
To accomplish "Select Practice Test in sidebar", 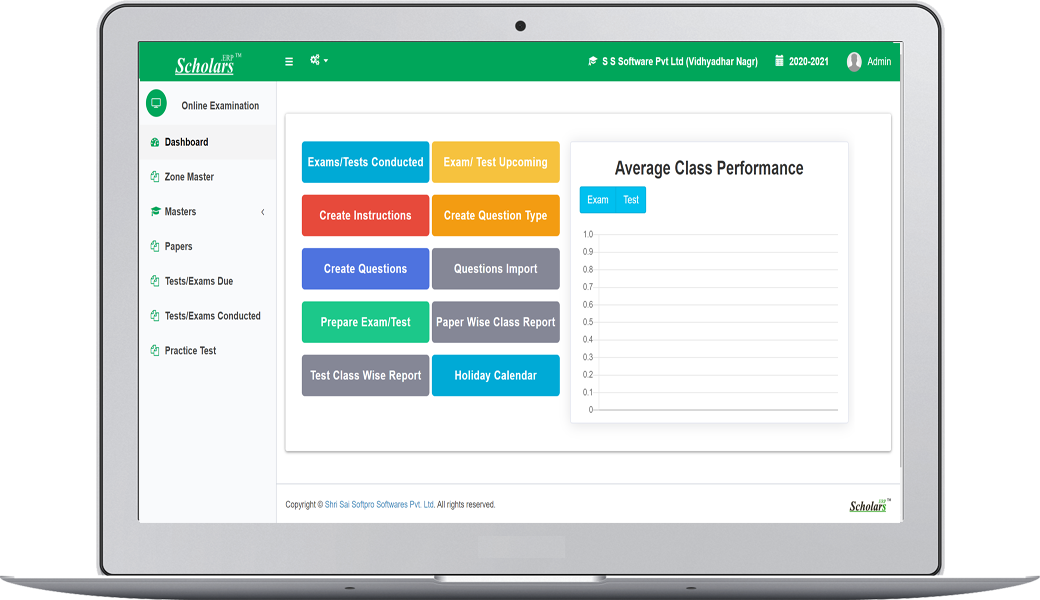I will (x=190, y=351).
